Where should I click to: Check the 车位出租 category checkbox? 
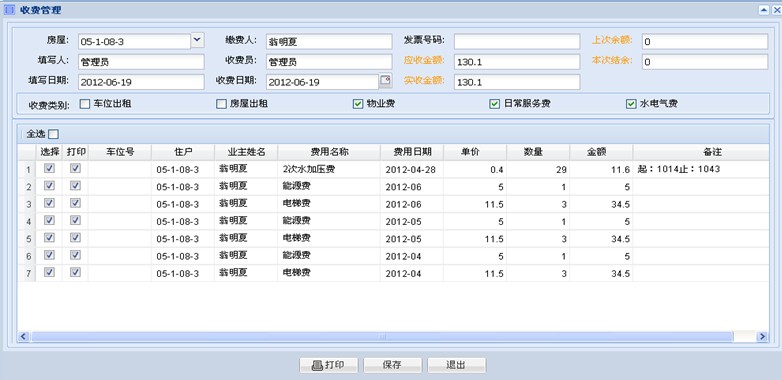click(85, 104)
